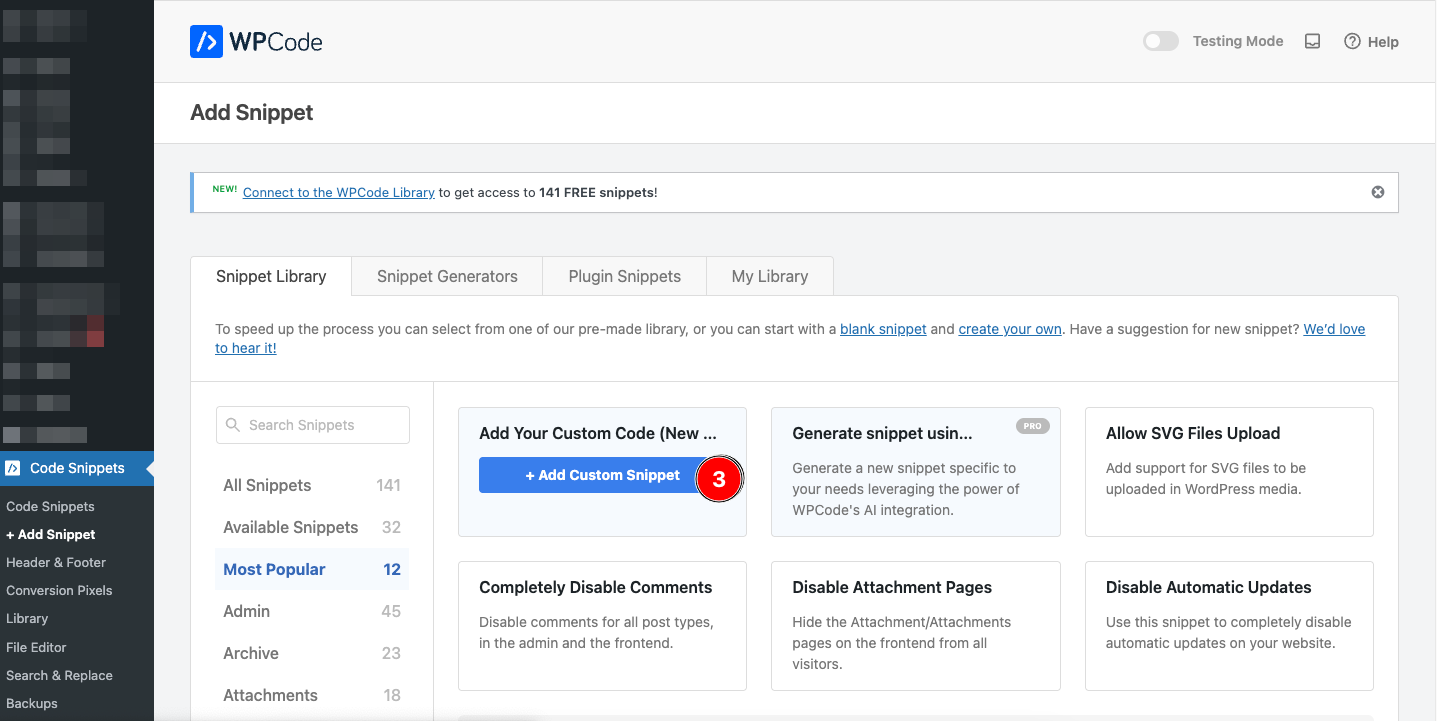Select the Attachments snippet category

312,695
